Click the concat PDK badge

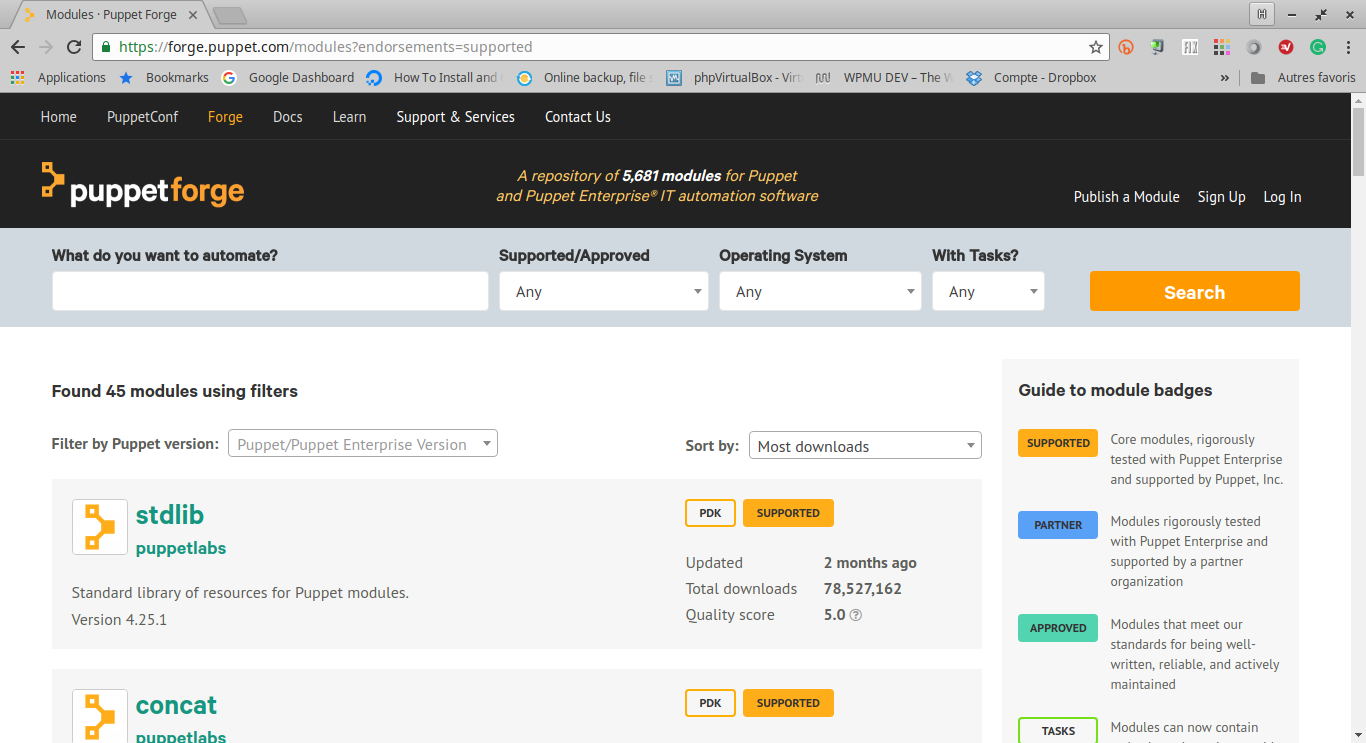(710, 703)
